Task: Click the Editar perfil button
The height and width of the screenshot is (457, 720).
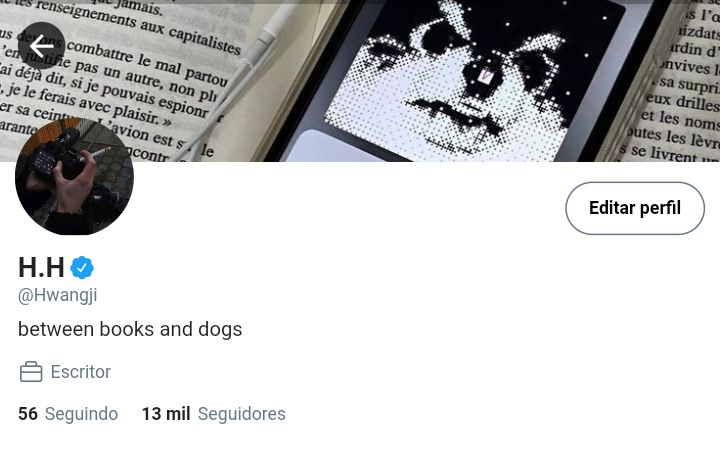Action: [635, 208]
